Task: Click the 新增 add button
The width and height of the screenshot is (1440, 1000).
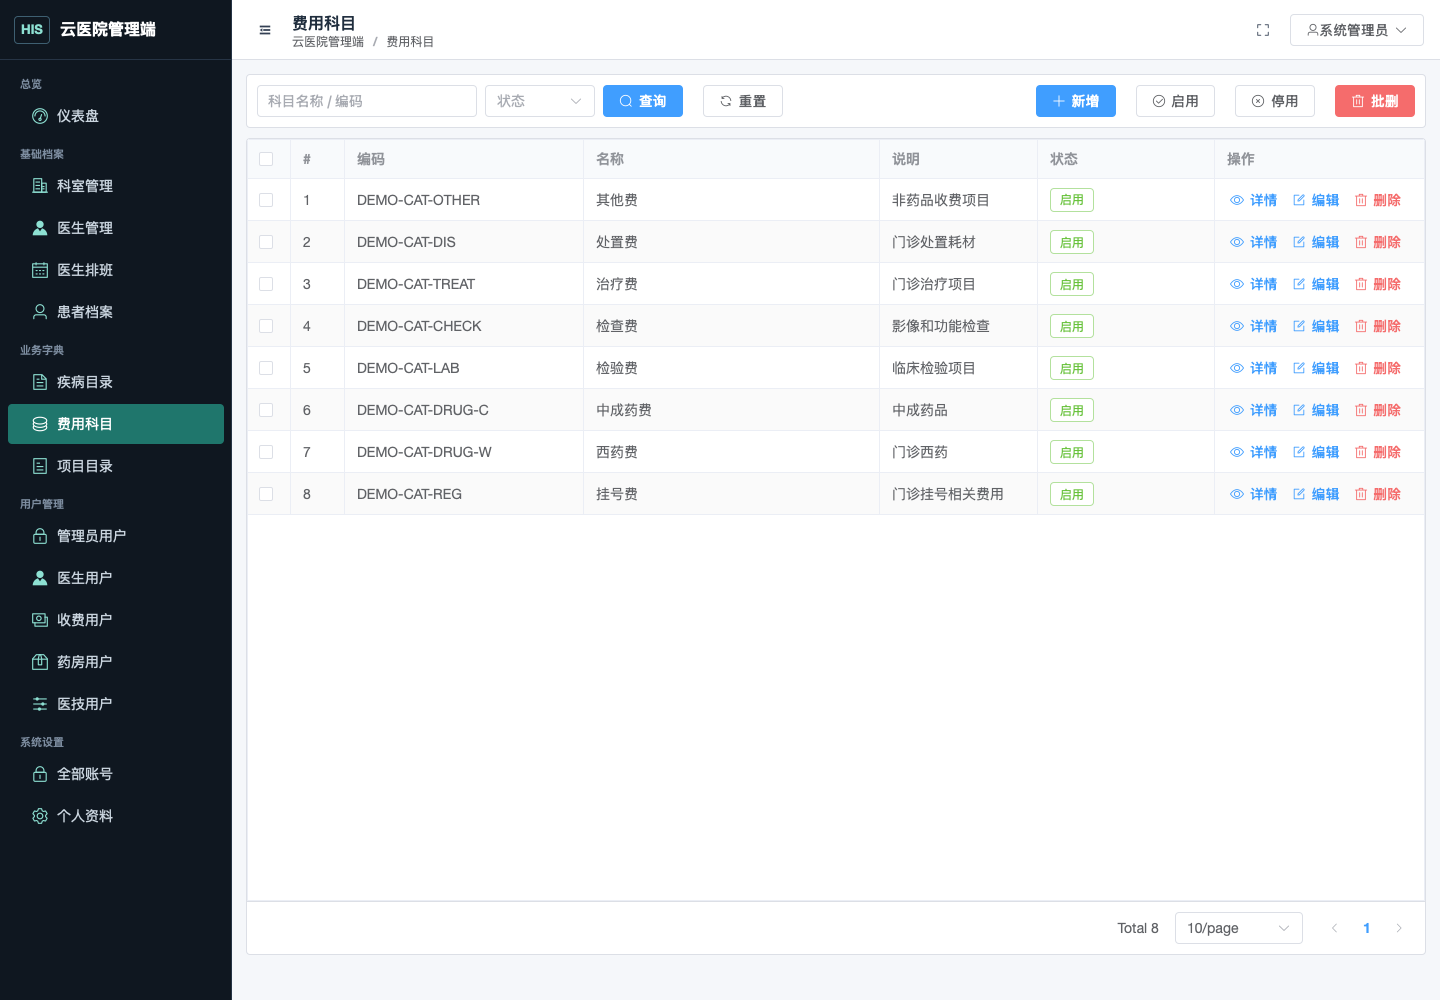Action: click(x=1076, y=101)
